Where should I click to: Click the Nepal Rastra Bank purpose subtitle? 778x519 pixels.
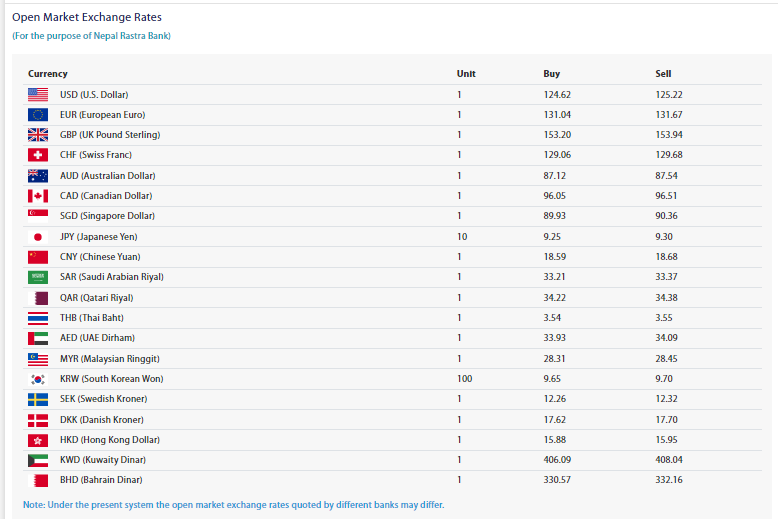coord(91,36)
